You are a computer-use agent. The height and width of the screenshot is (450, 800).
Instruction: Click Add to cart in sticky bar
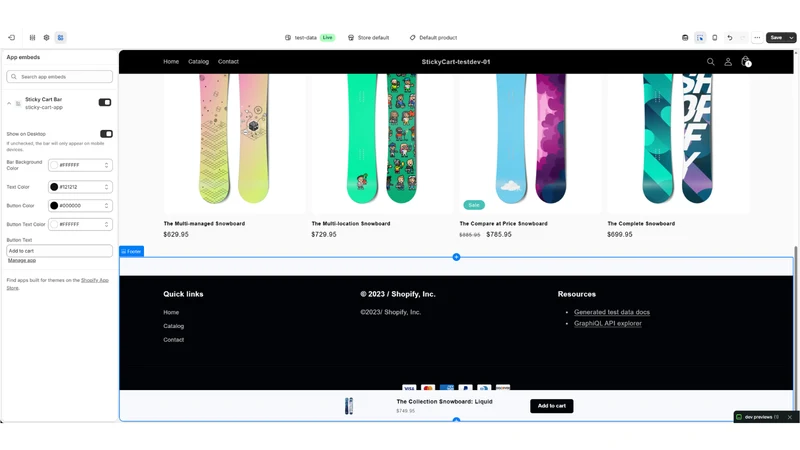(552, 406)
